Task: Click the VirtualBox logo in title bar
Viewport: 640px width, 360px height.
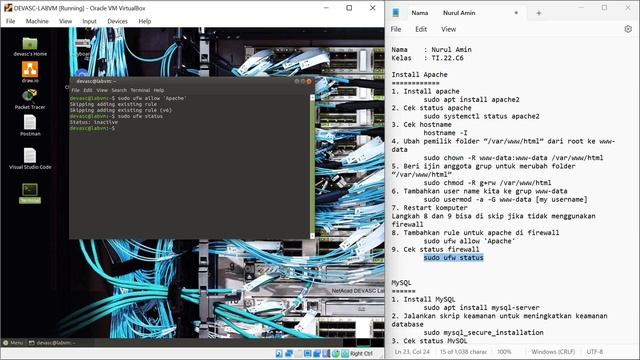Action: pyautogui.click(x=8, y=8)
